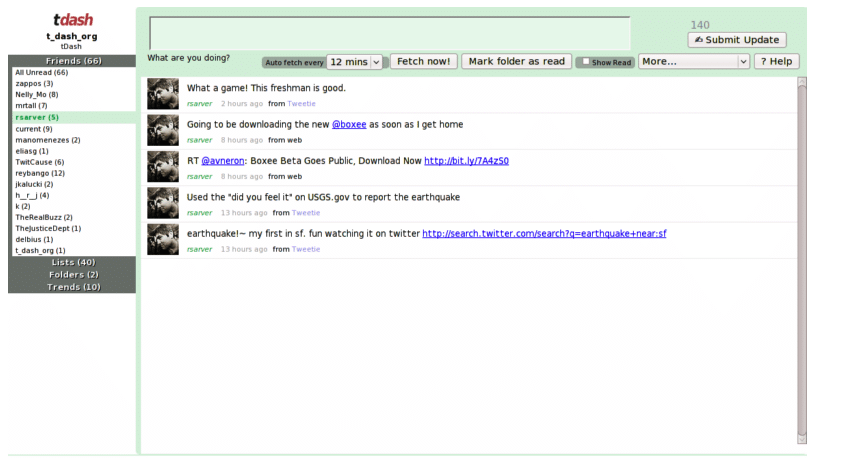Click the t_dash_org account name
Viewport: 850px width, 467px height.
[x=72, y=36]
